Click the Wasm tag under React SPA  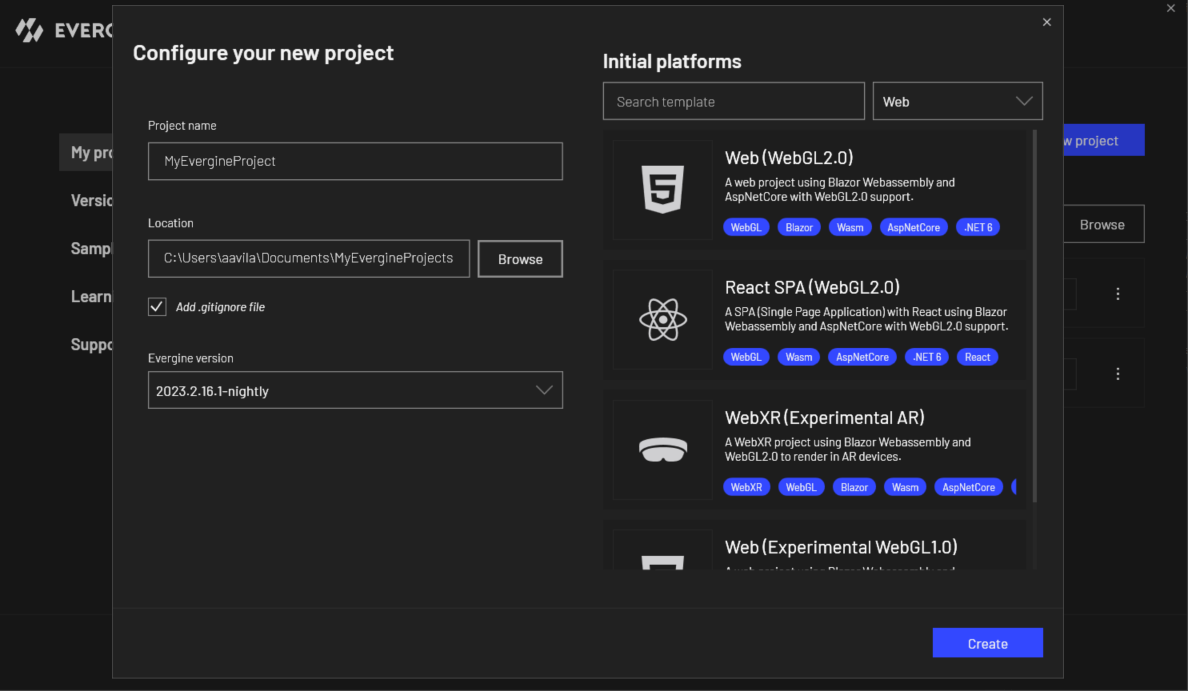click(799, 357)
